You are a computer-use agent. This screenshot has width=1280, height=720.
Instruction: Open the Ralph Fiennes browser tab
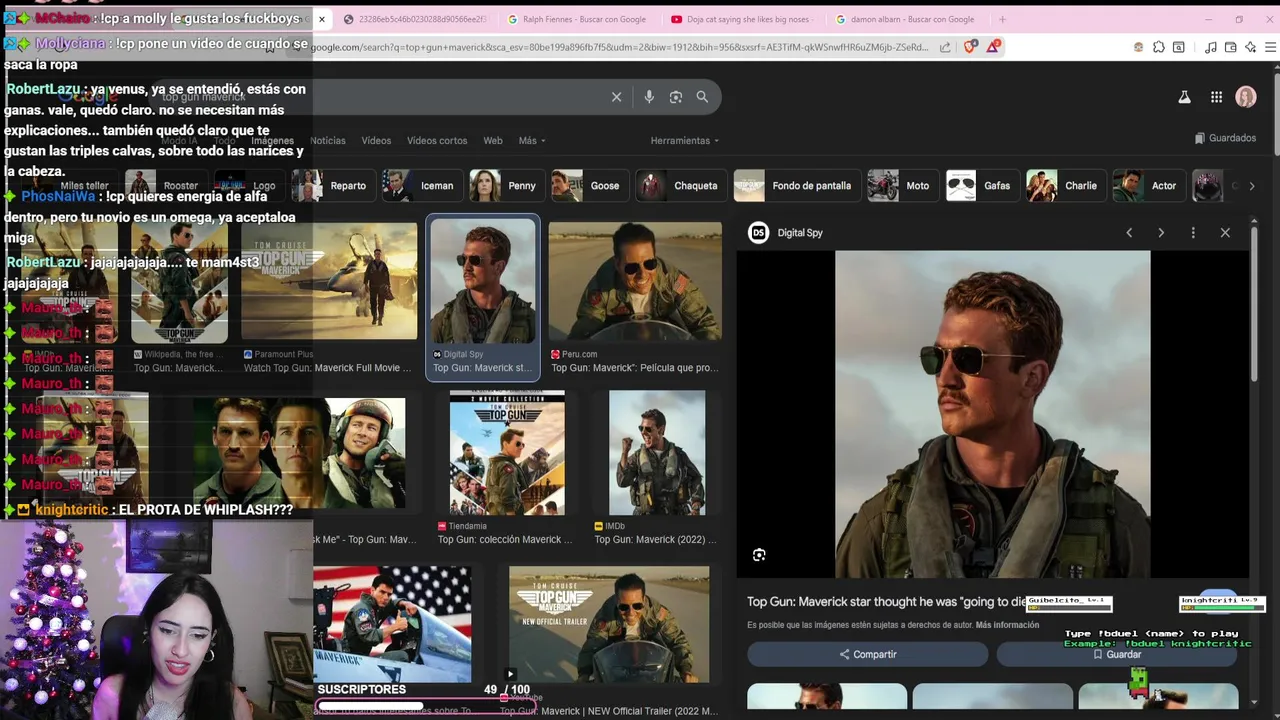[577, 19]
